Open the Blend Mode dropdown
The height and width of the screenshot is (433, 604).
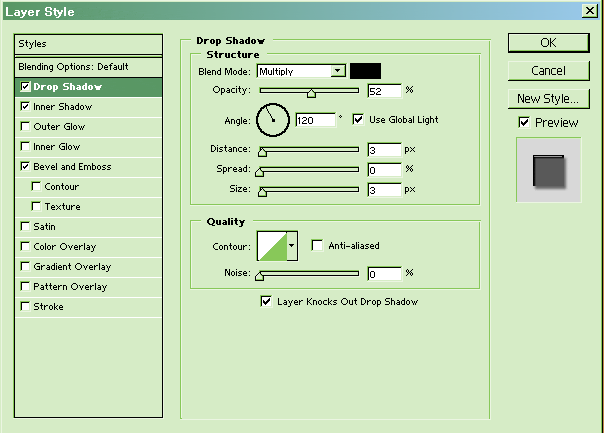point(338,71)
